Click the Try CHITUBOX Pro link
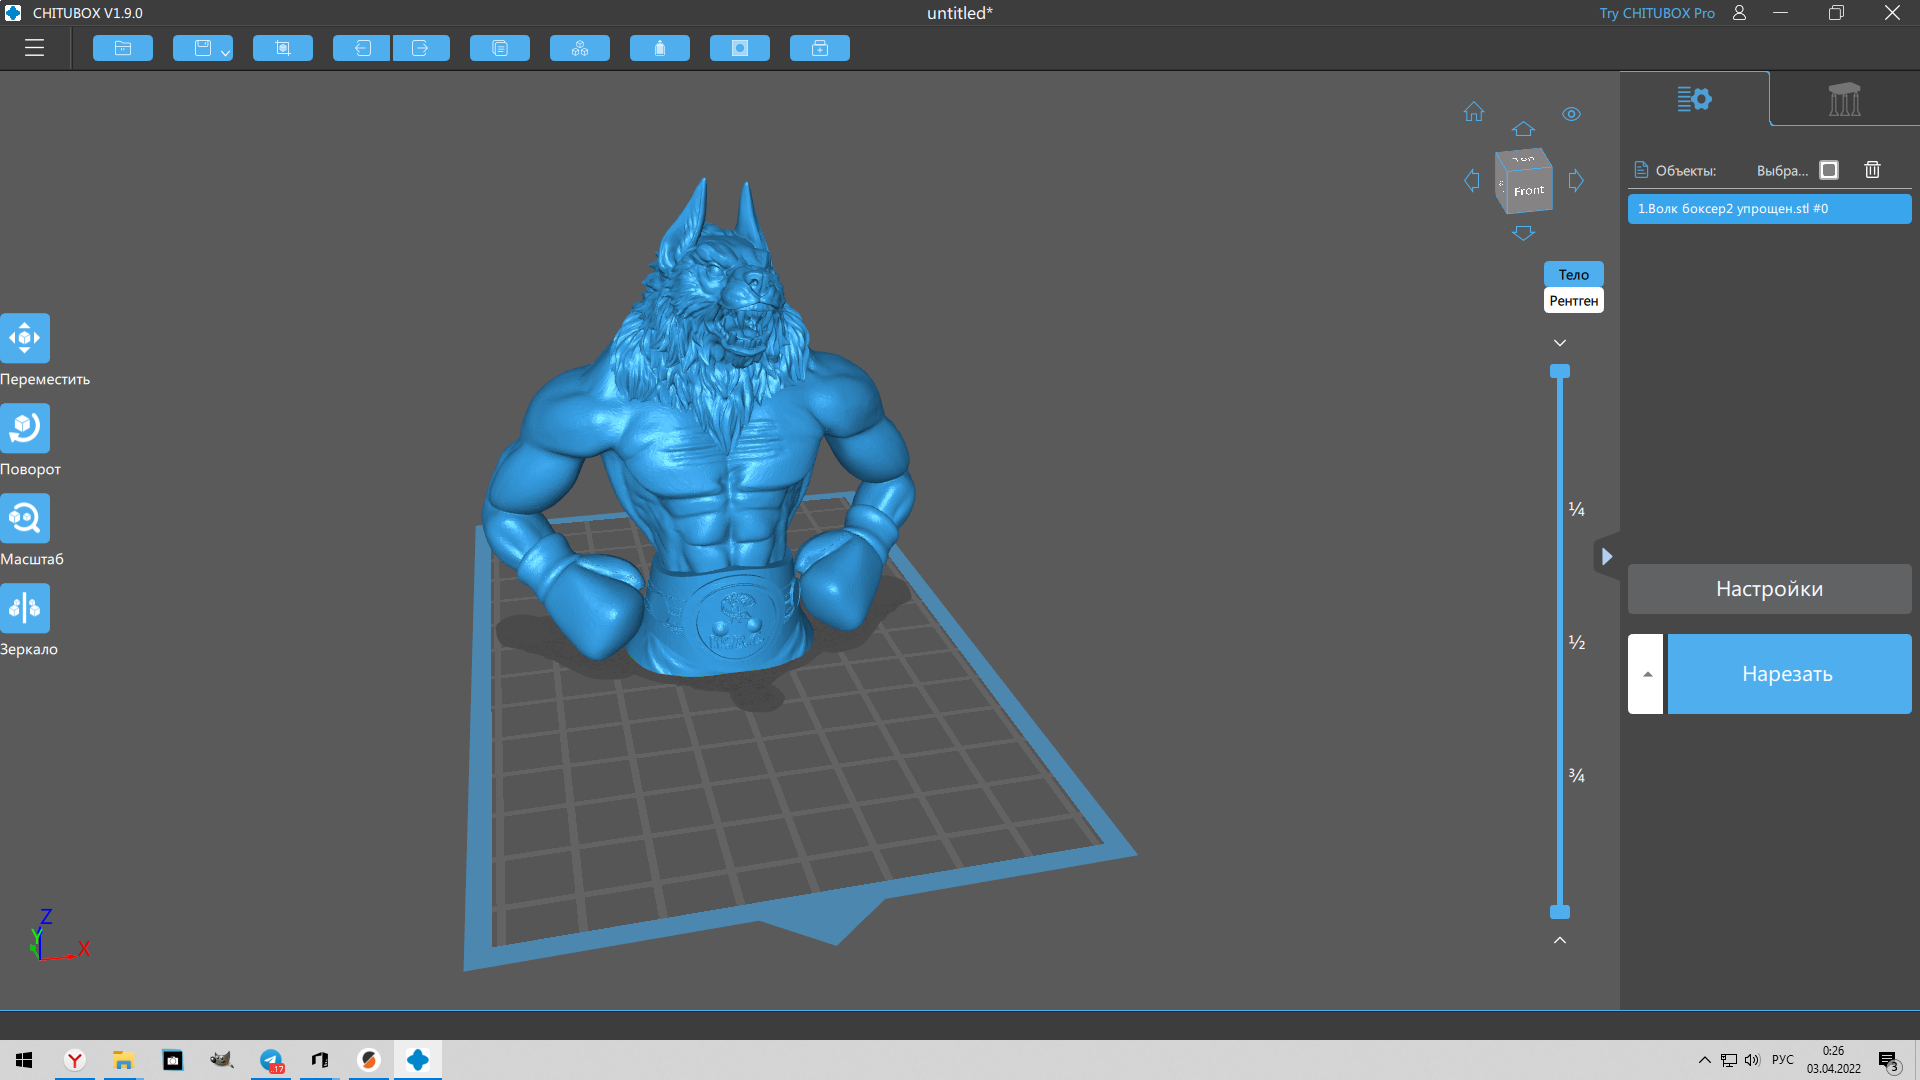This screenshot has width=1920, height=1080. click(x=1656, y=13)
